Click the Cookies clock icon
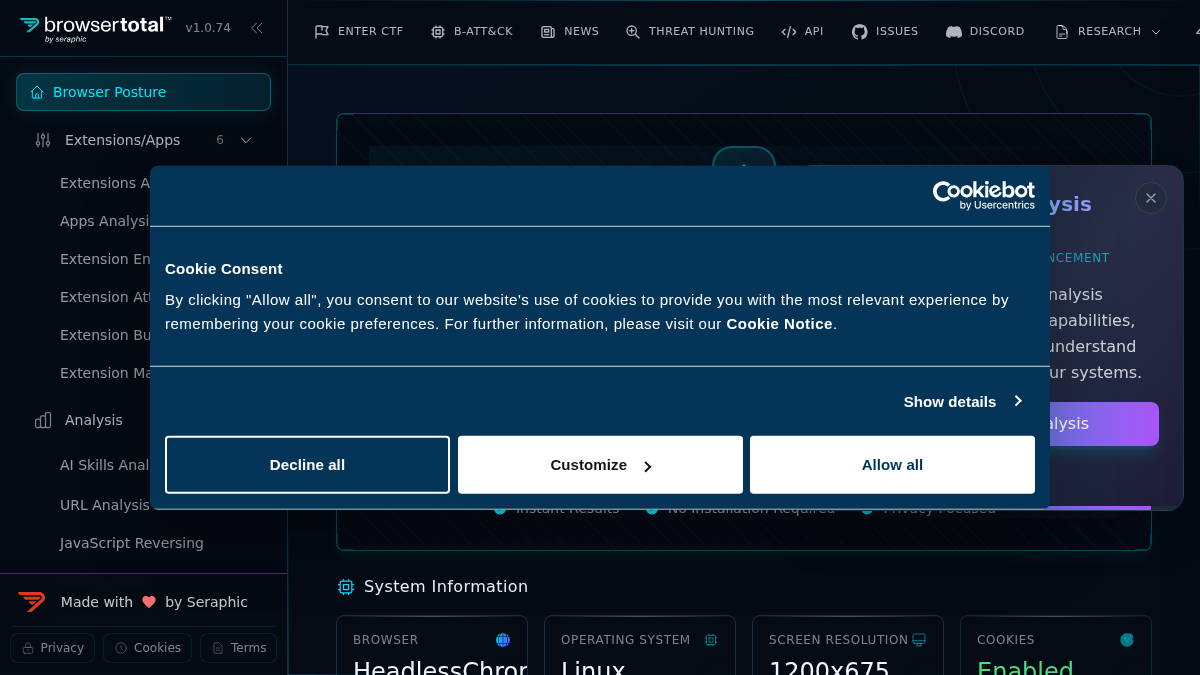The height and width of the screenshot is (675, 1200). pyautogui.click(x=121, y=648)
